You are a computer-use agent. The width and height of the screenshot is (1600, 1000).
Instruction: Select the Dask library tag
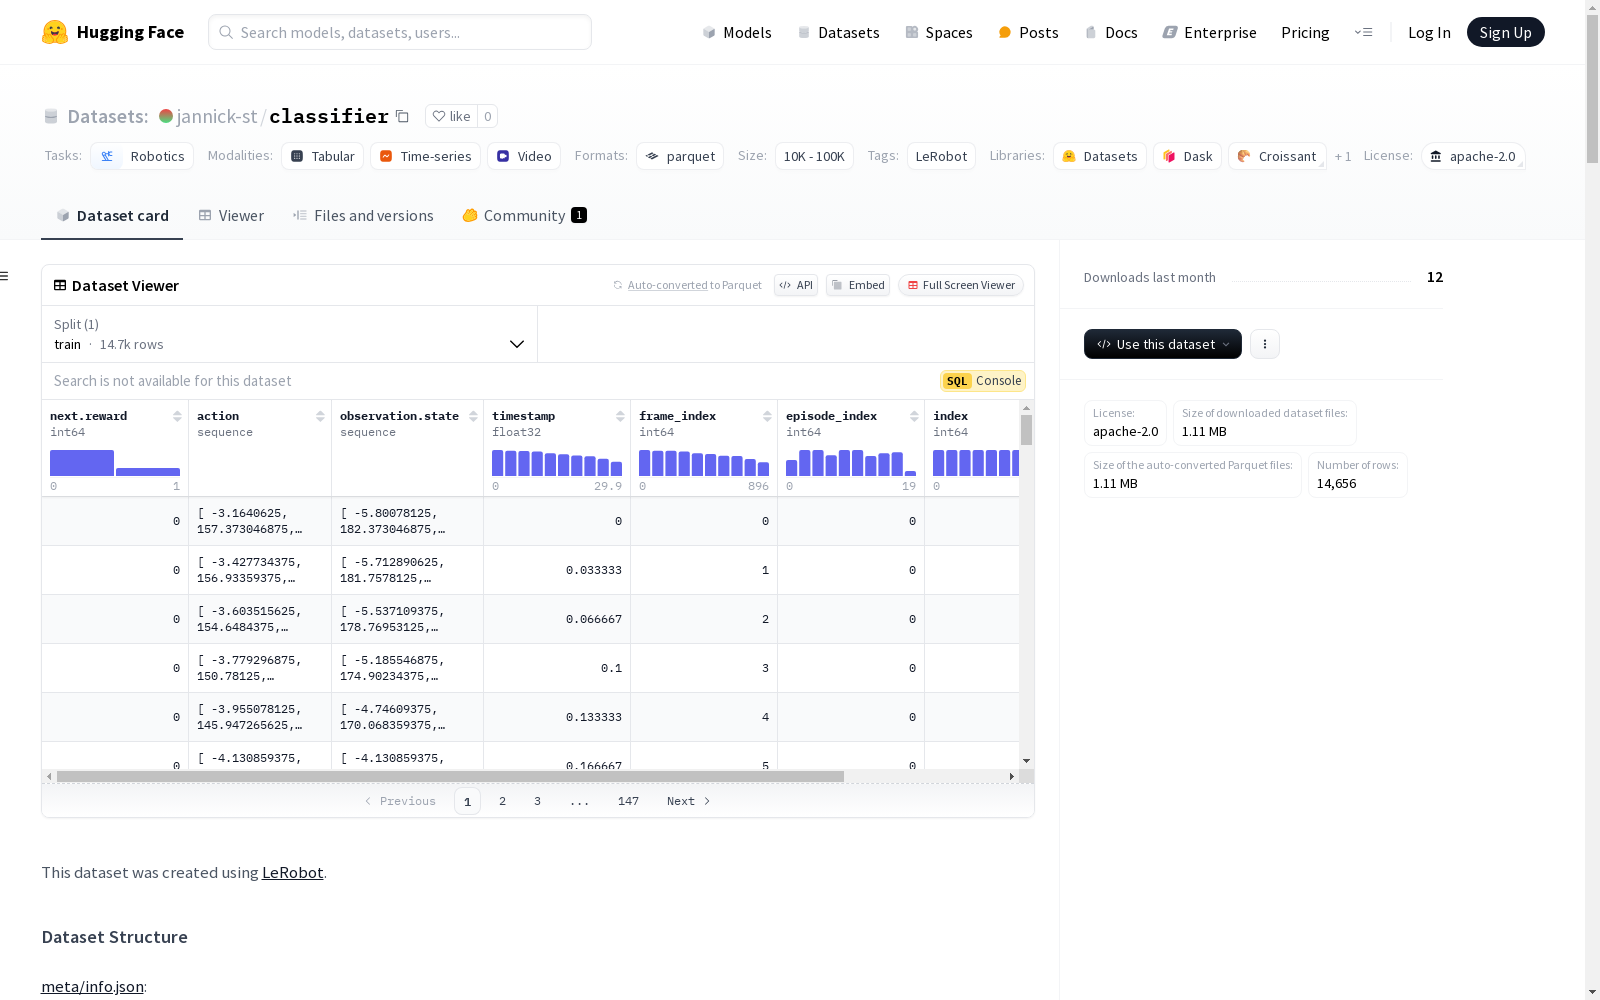(x=1188, y=156)
